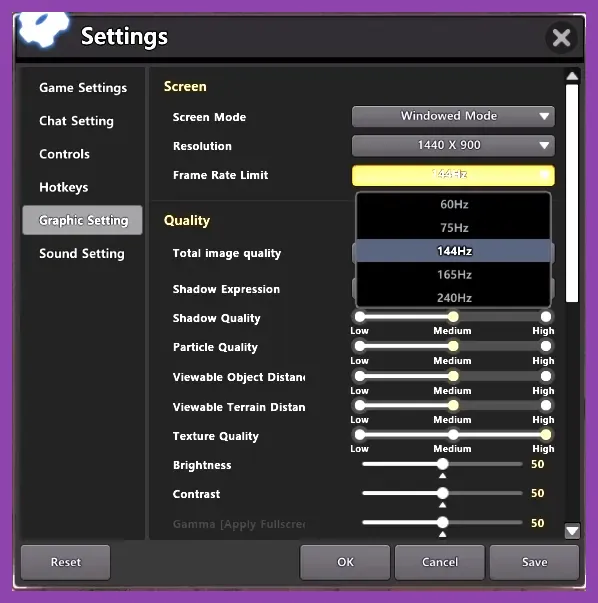The image size is (598, 603).
Task: Close the Settings window with the X
Action: click(561, 38)
